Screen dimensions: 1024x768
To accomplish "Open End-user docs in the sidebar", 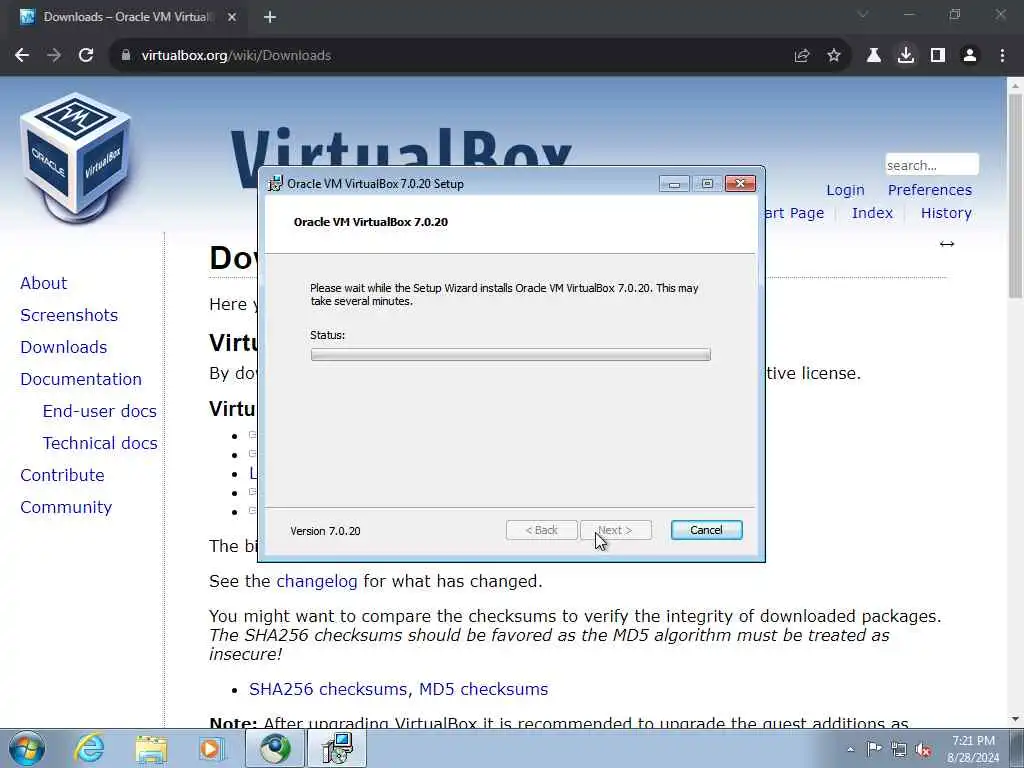I will point(99,411).
